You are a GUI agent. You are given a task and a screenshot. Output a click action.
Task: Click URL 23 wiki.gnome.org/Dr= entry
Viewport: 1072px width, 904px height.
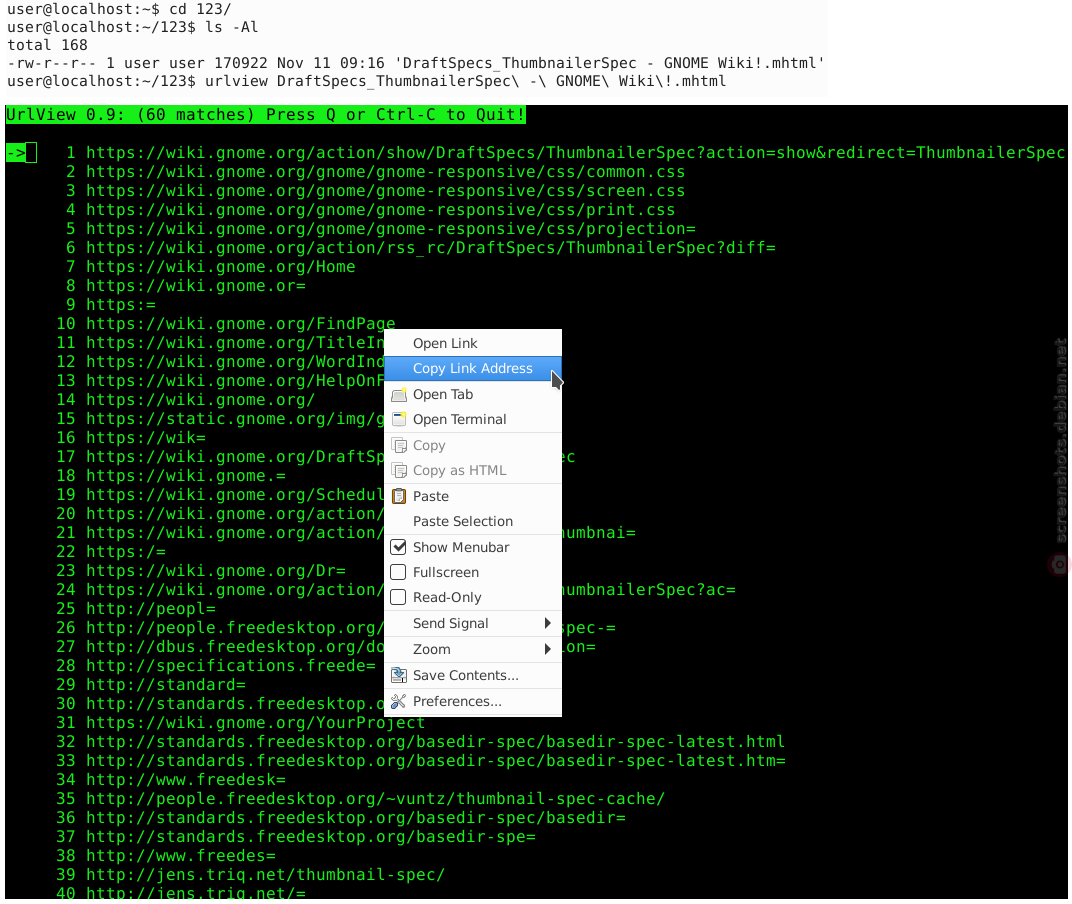pos(215,571)
